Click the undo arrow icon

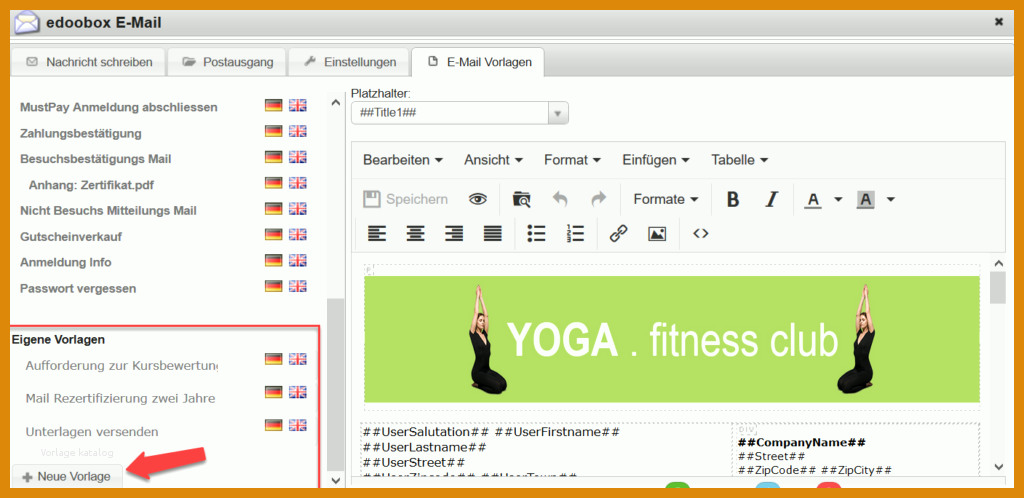(560, 199)
